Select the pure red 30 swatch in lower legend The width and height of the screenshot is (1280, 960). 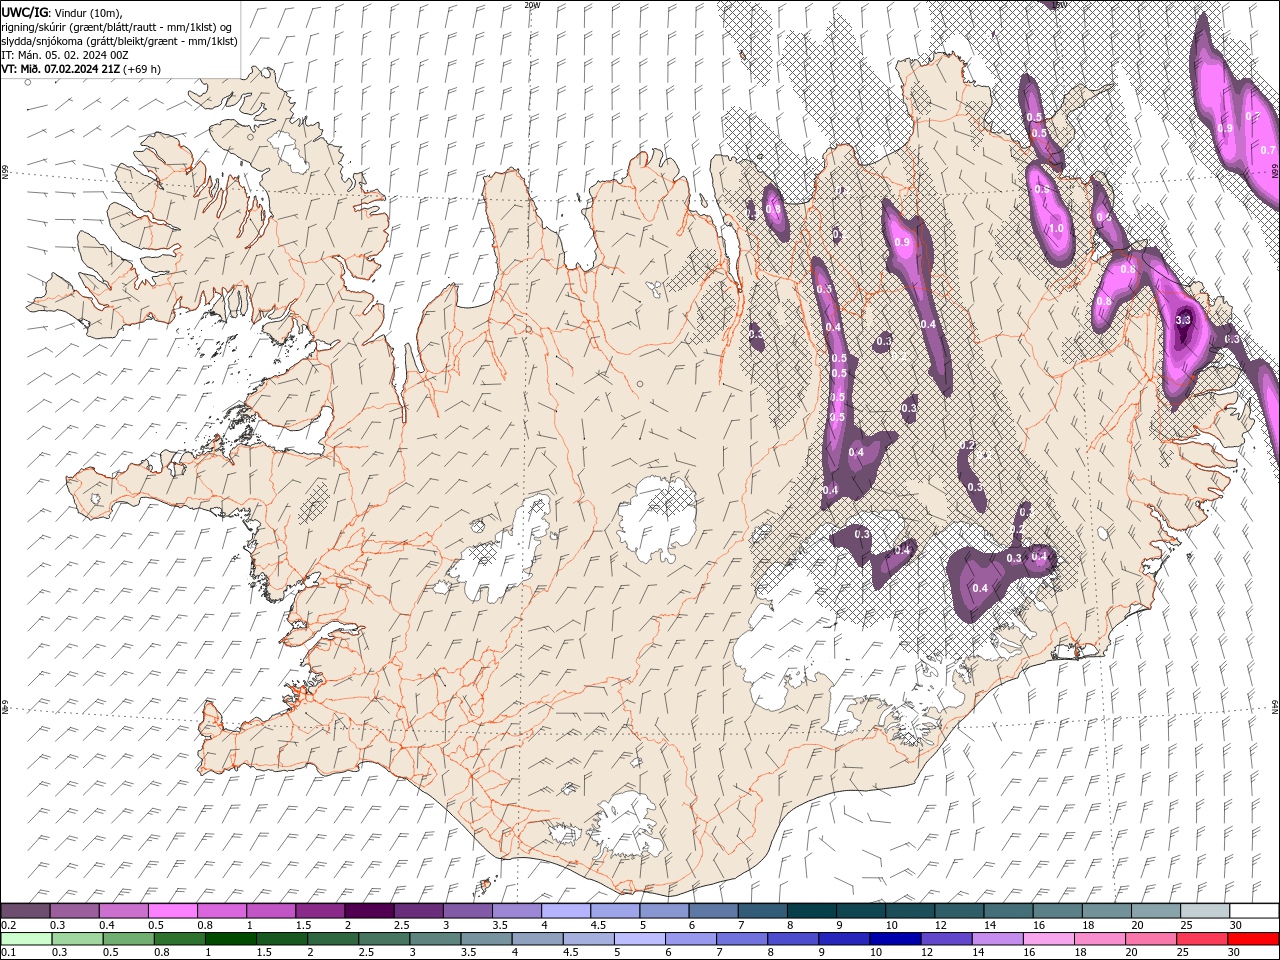[x=1254, y=939]
